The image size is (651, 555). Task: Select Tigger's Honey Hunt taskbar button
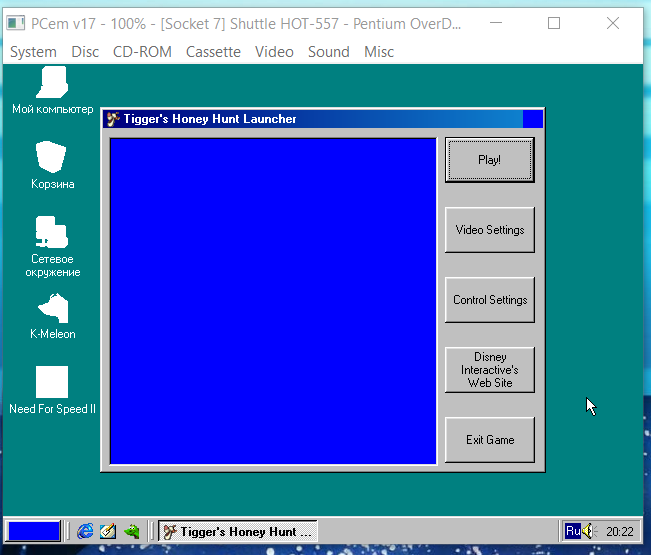tap(238, 531)
